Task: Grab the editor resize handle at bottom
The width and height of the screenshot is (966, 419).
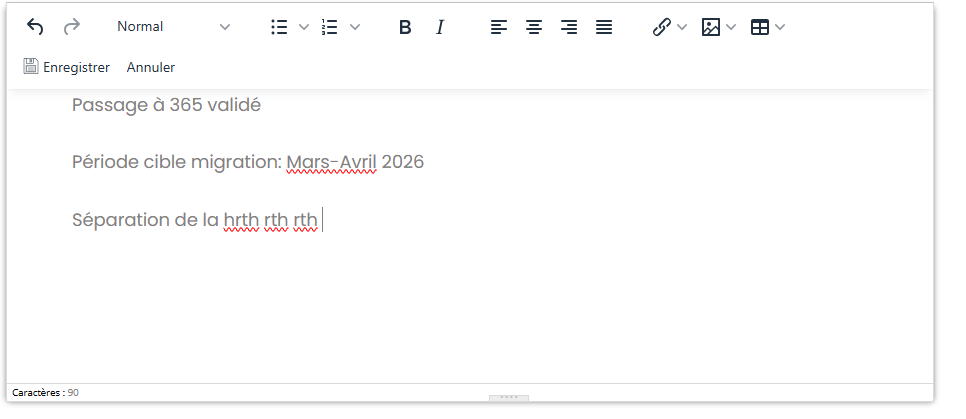Action: (x=508, y=398)
